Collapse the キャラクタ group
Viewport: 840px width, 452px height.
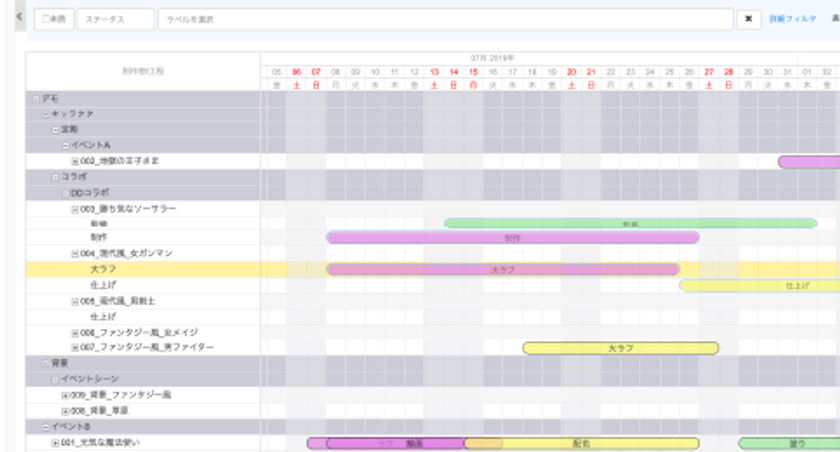[46, 114]
